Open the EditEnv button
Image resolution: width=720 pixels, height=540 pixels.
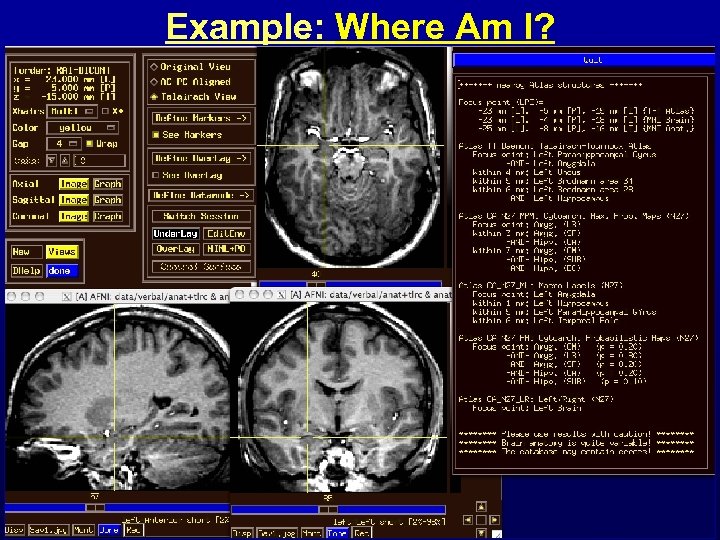click(226, 233)
